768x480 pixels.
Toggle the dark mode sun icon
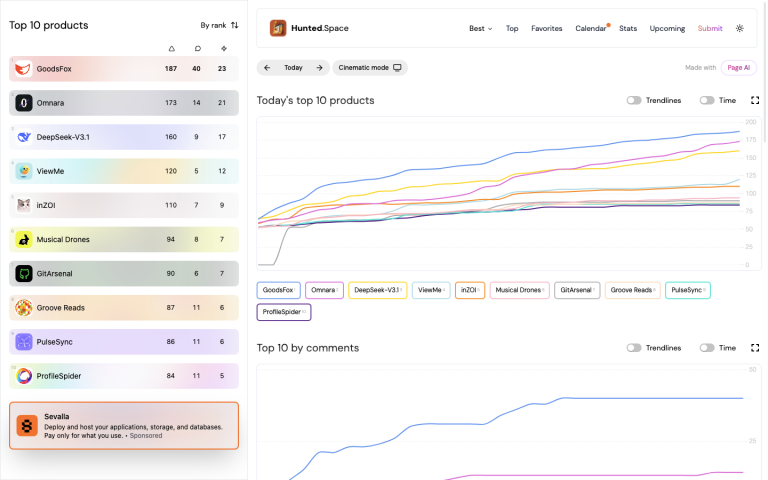pyautogui.click(x=740, y=29)
